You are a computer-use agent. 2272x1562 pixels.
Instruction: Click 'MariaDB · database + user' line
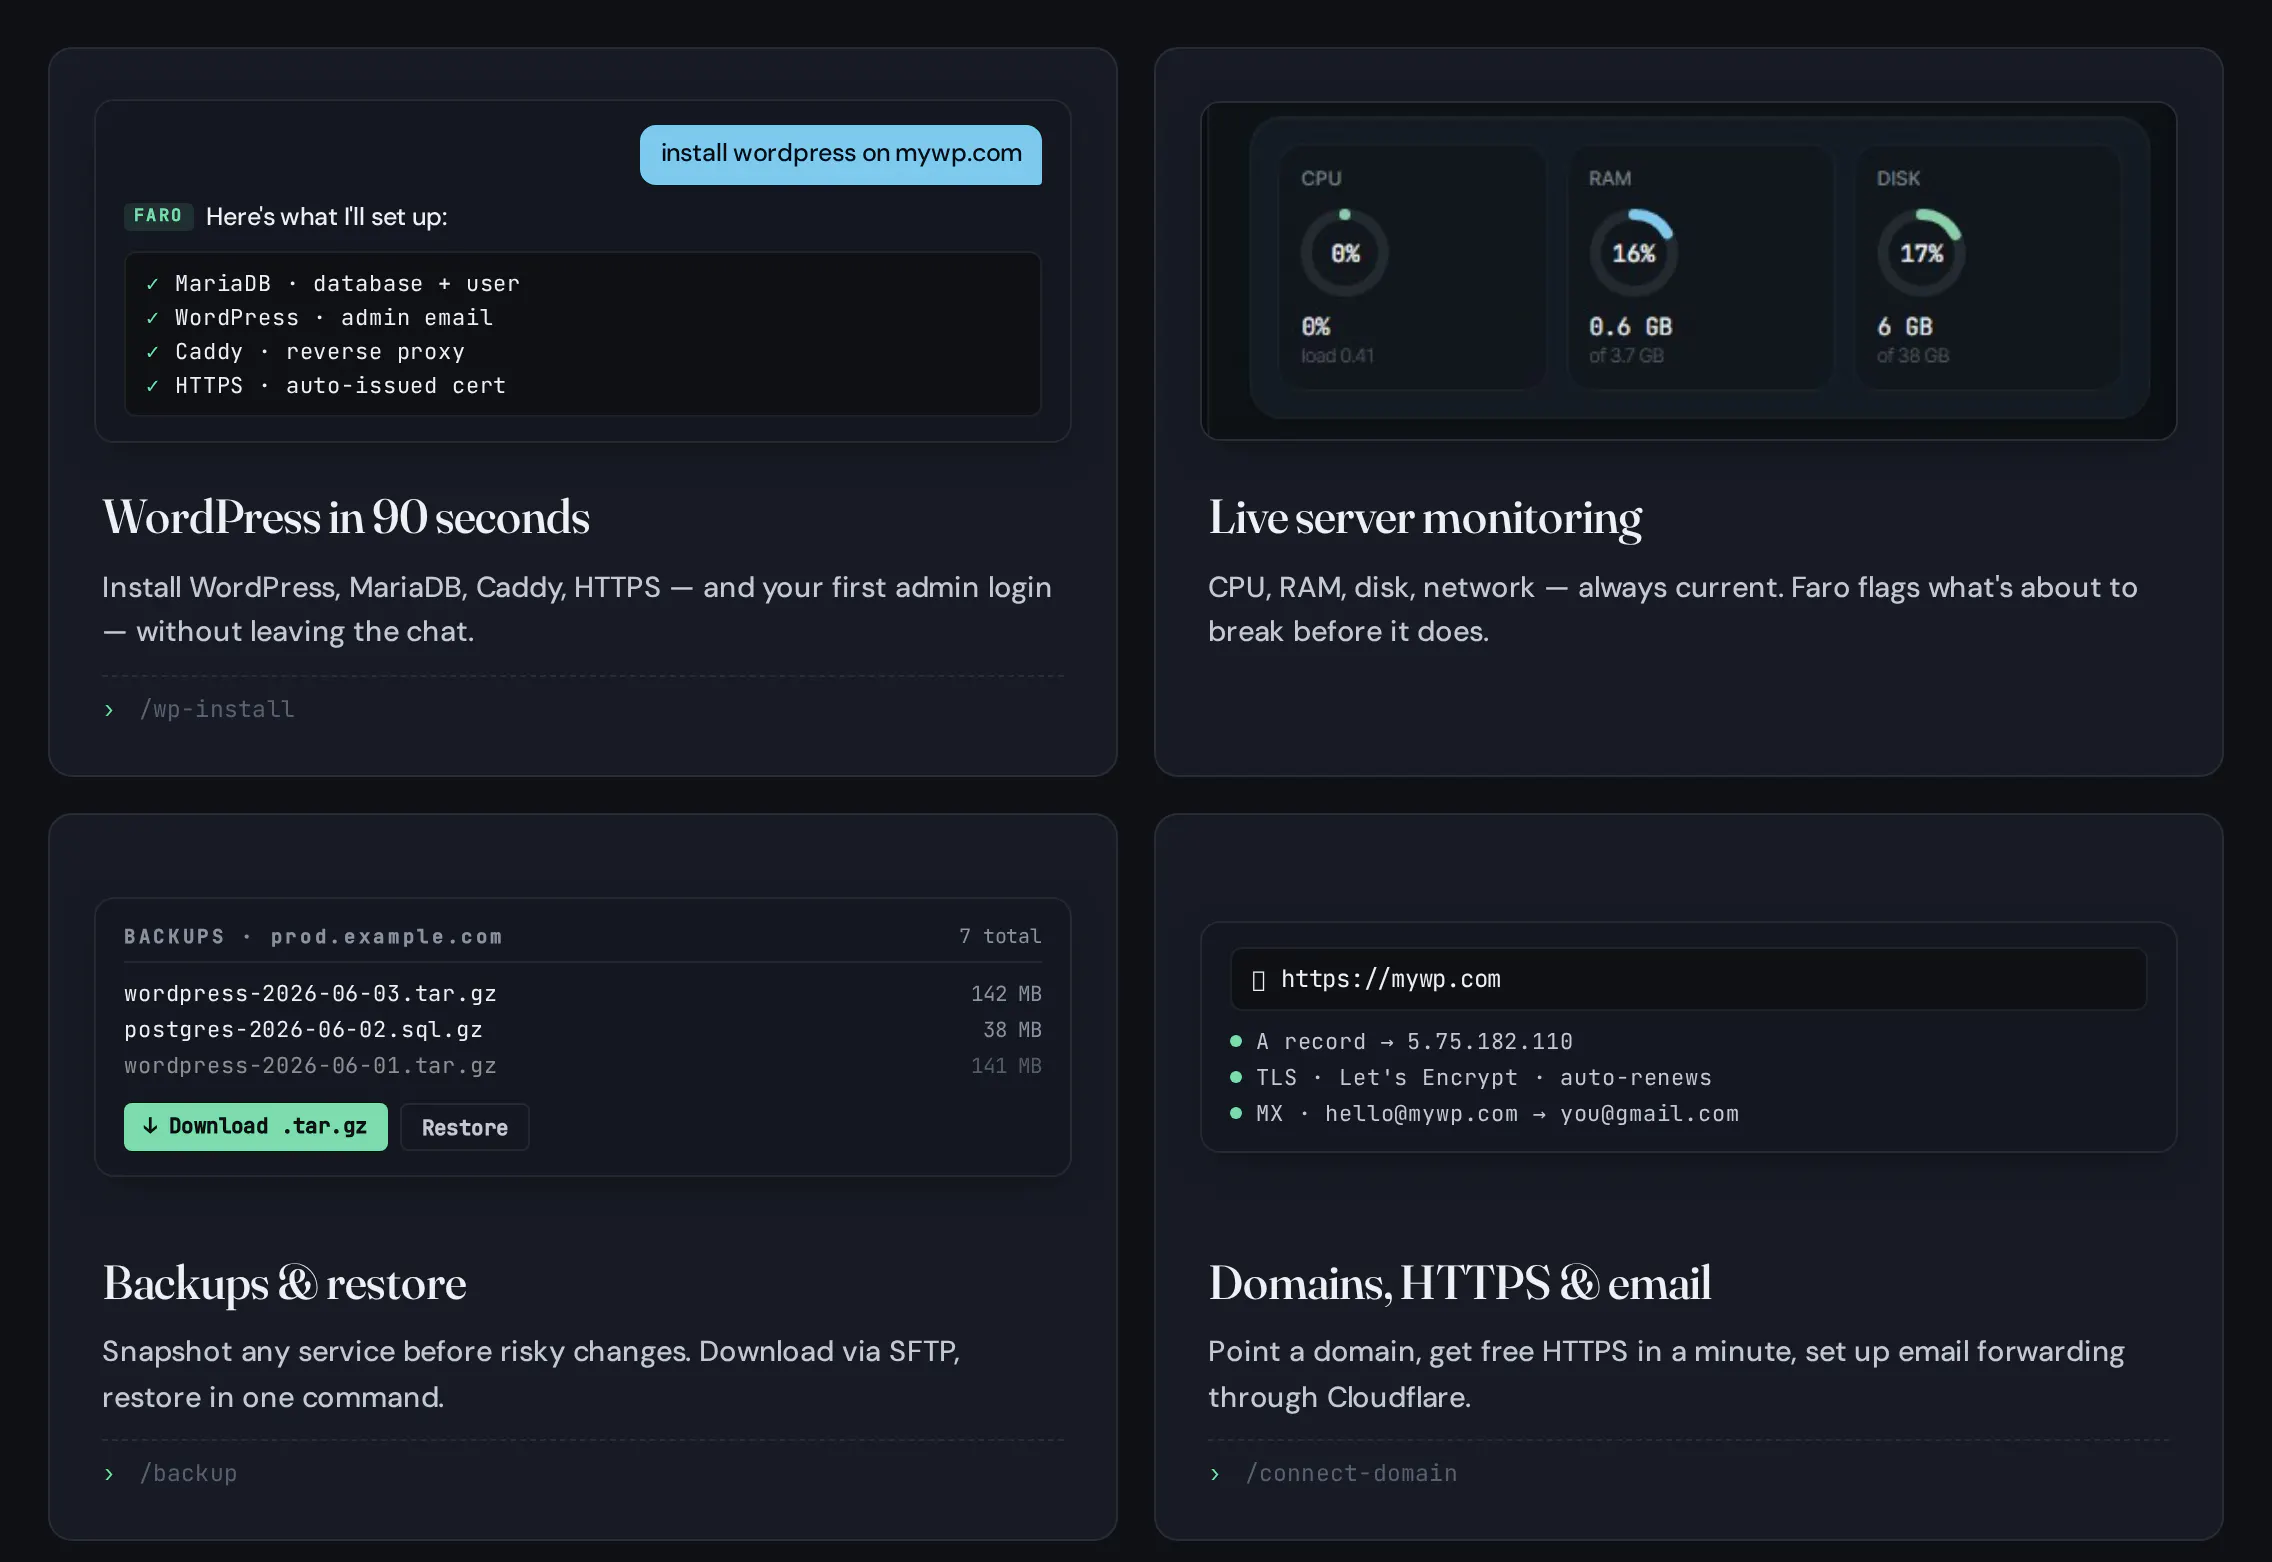347,284
